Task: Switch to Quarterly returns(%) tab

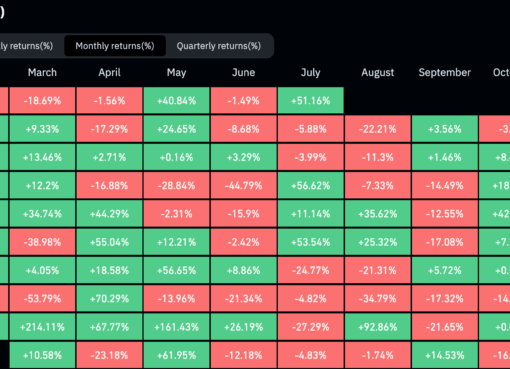Action: (219, 46)
